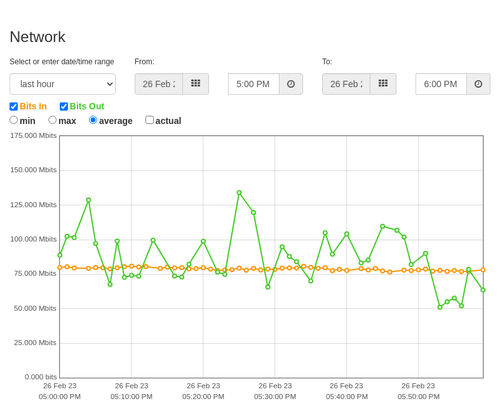Click the highest green Bits Out peak point
The image size is (500, 403).
coord(239,193)
